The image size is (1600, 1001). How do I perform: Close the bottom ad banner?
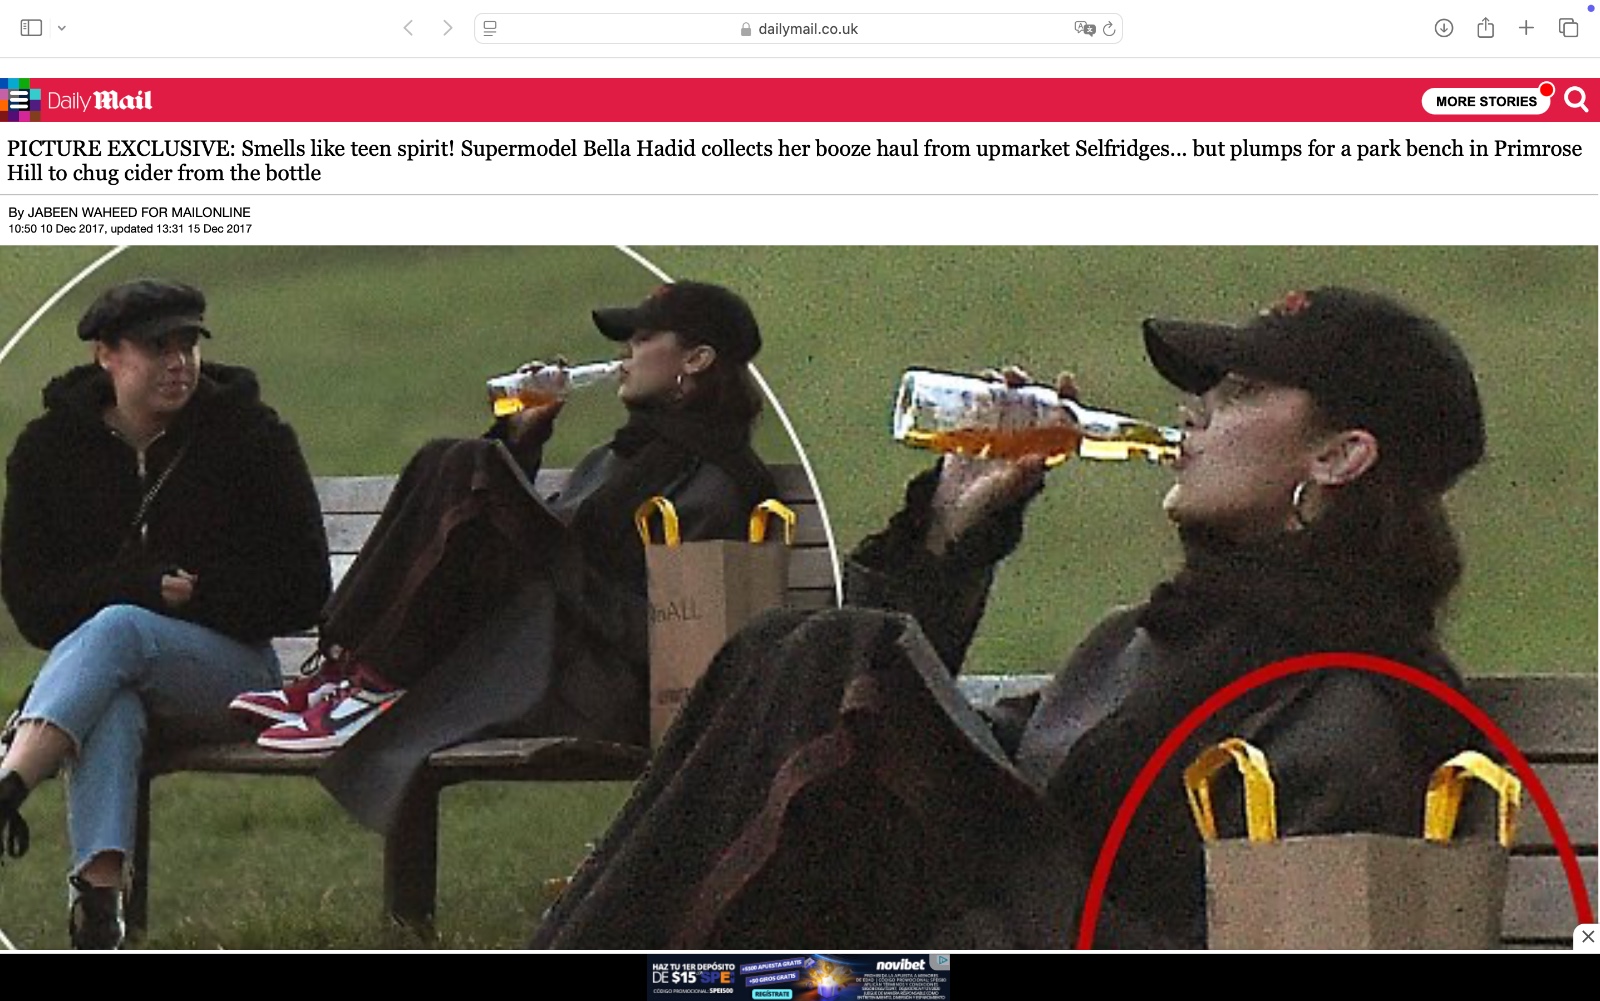(1587, 937)
